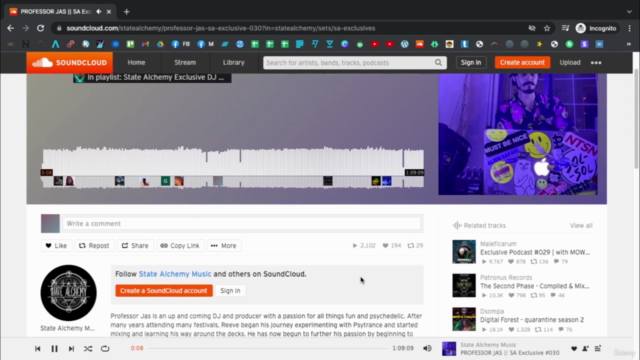Toggle shuffle in the player
640x360 pixels.
coord(88,349)
